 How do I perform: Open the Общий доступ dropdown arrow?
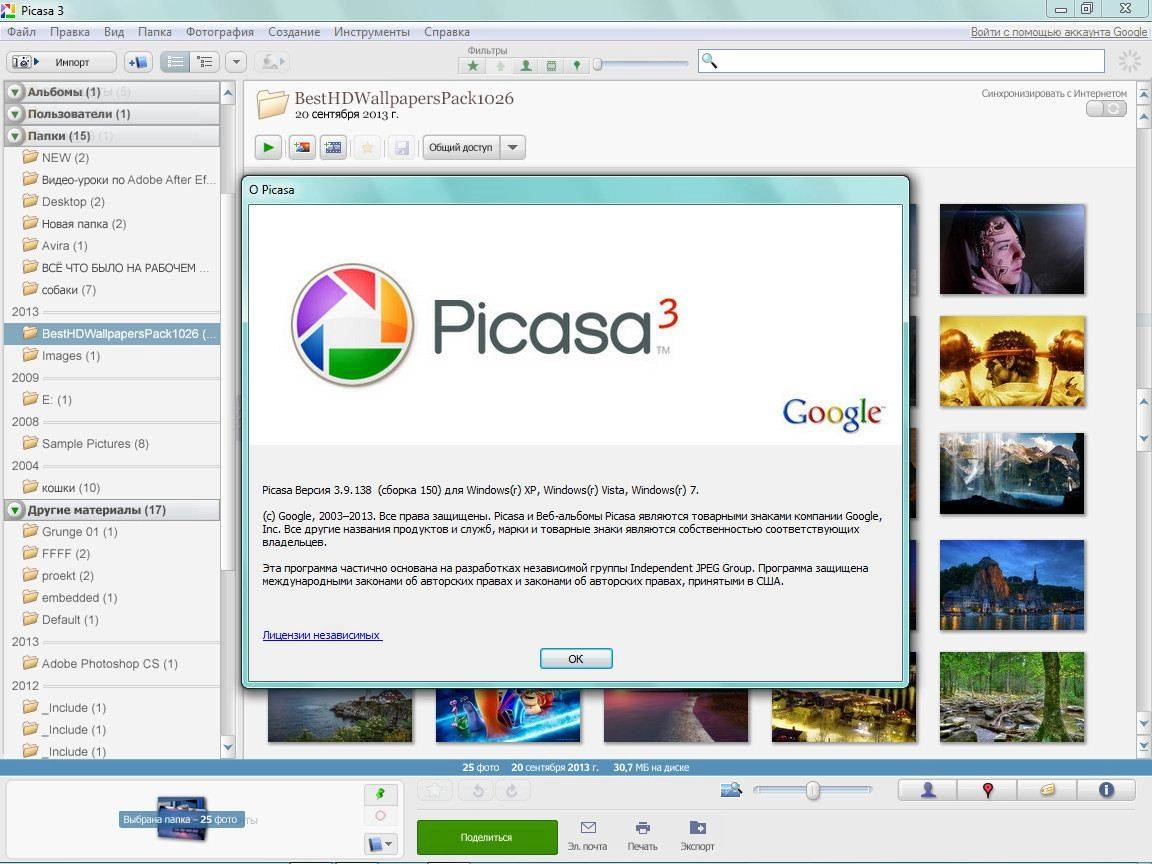pyautogui.click(x=513, y=148)
